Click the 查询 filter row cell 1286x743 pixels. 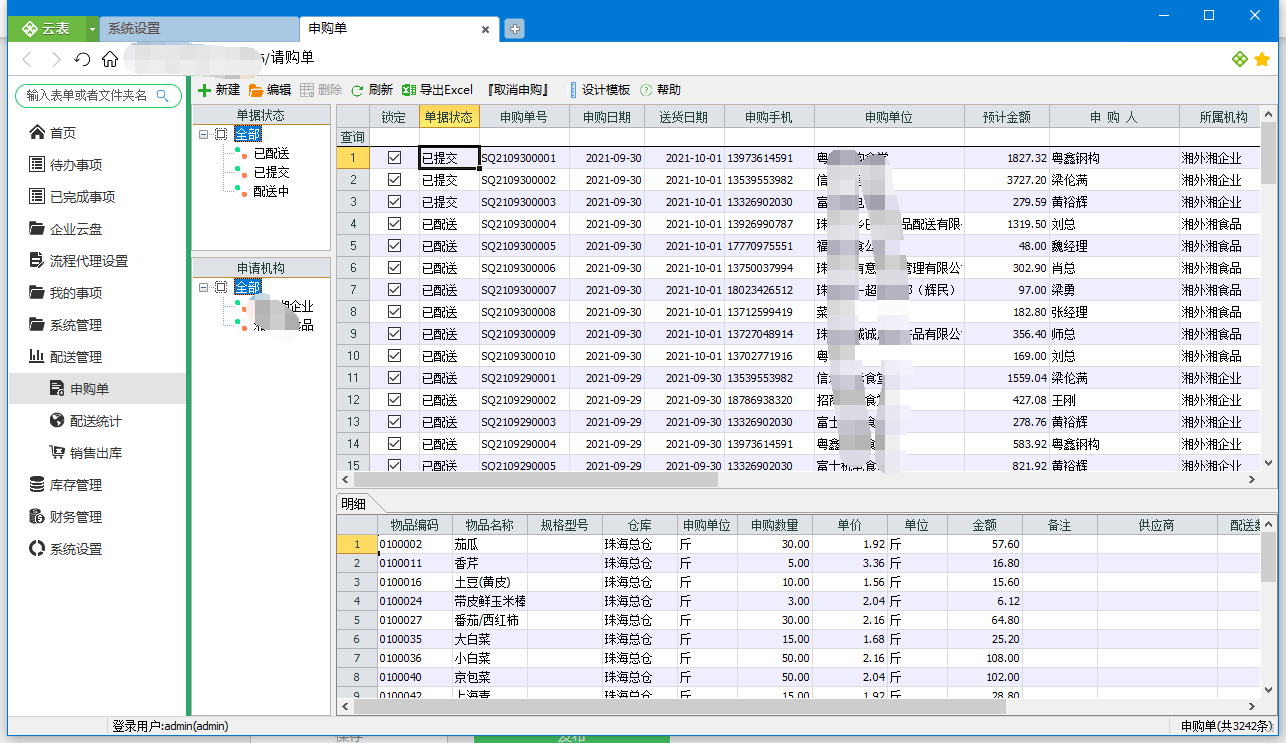click(353, 137)
